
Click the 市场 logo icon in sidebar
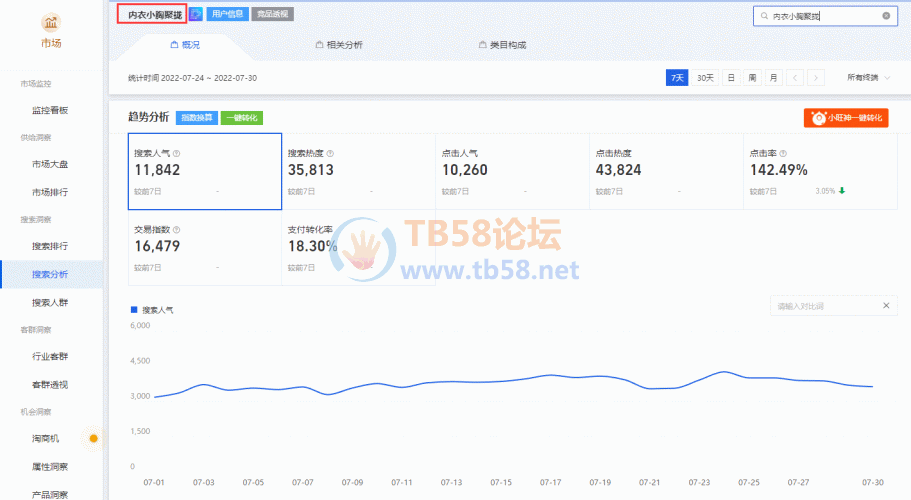click(51, 22)
